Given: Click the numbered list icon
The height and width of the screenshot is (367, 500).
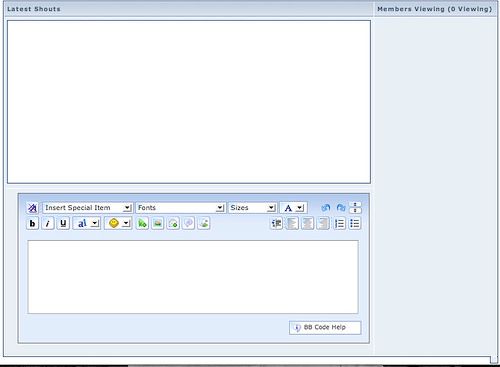Looking at the screenshot, I should pyautogui.click(x=340, y=223).
